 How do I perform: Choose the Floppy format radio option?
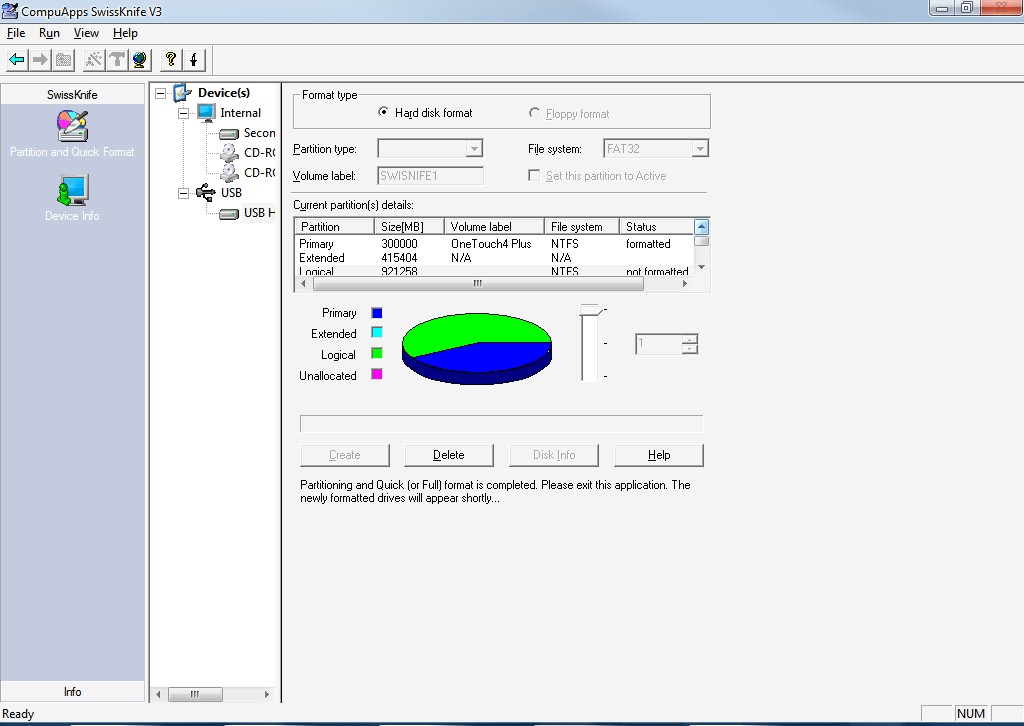coord(535,114)
